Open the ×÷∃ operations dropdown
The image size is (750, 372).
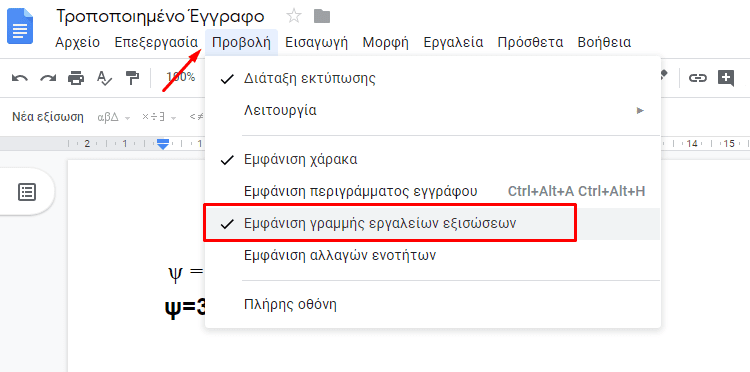click(159, 117)
